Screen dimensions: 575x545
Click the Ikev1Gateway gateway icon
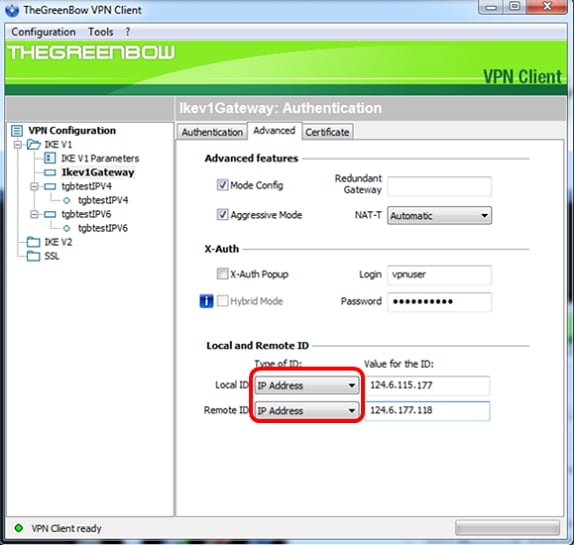(x=50, y=172)
